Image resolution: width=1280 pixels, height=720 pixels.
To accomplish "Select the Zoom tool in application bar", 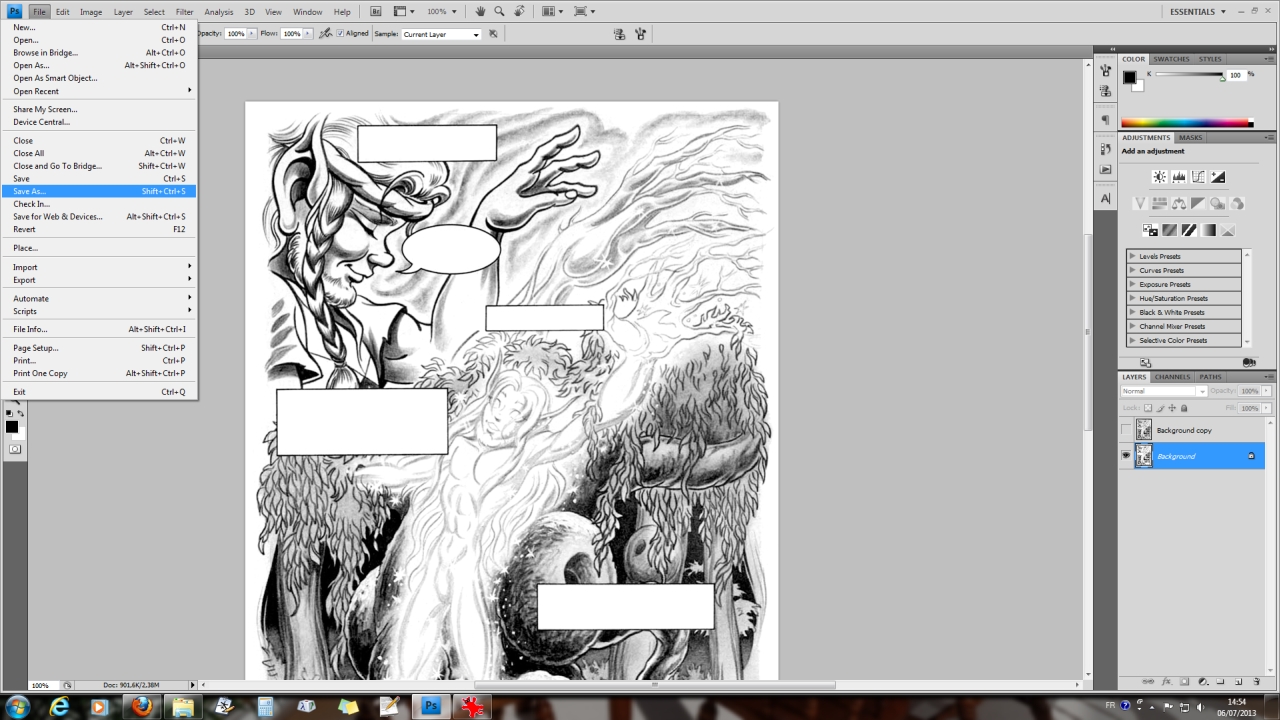I will [500, 12].
